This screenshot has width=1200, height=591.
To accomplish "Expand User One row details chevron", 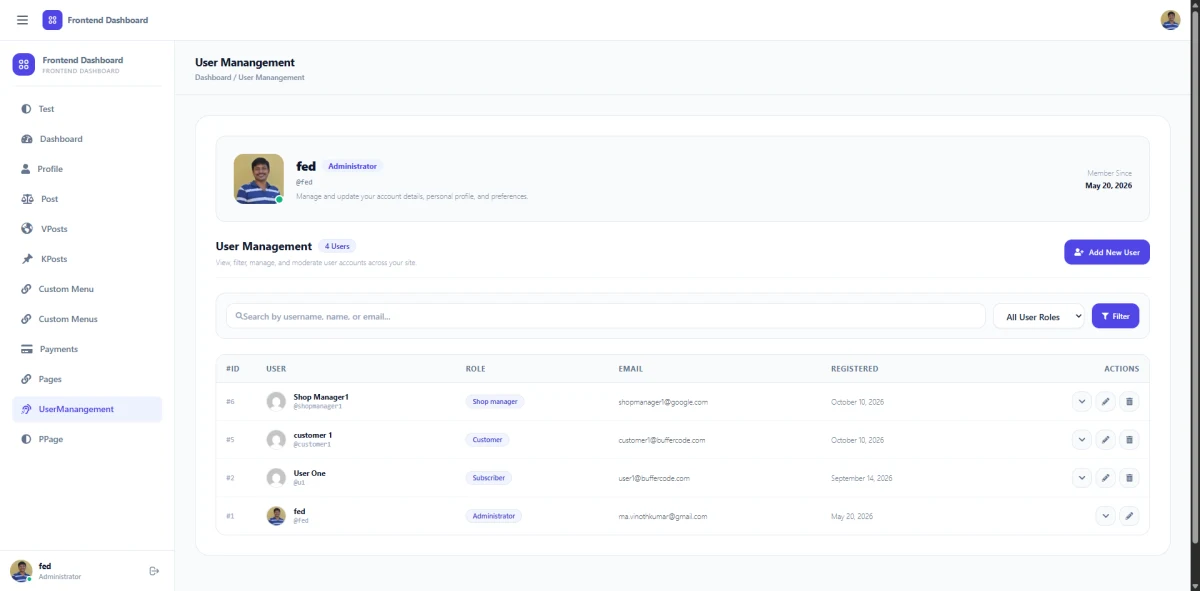I will tap(1082, 478).
